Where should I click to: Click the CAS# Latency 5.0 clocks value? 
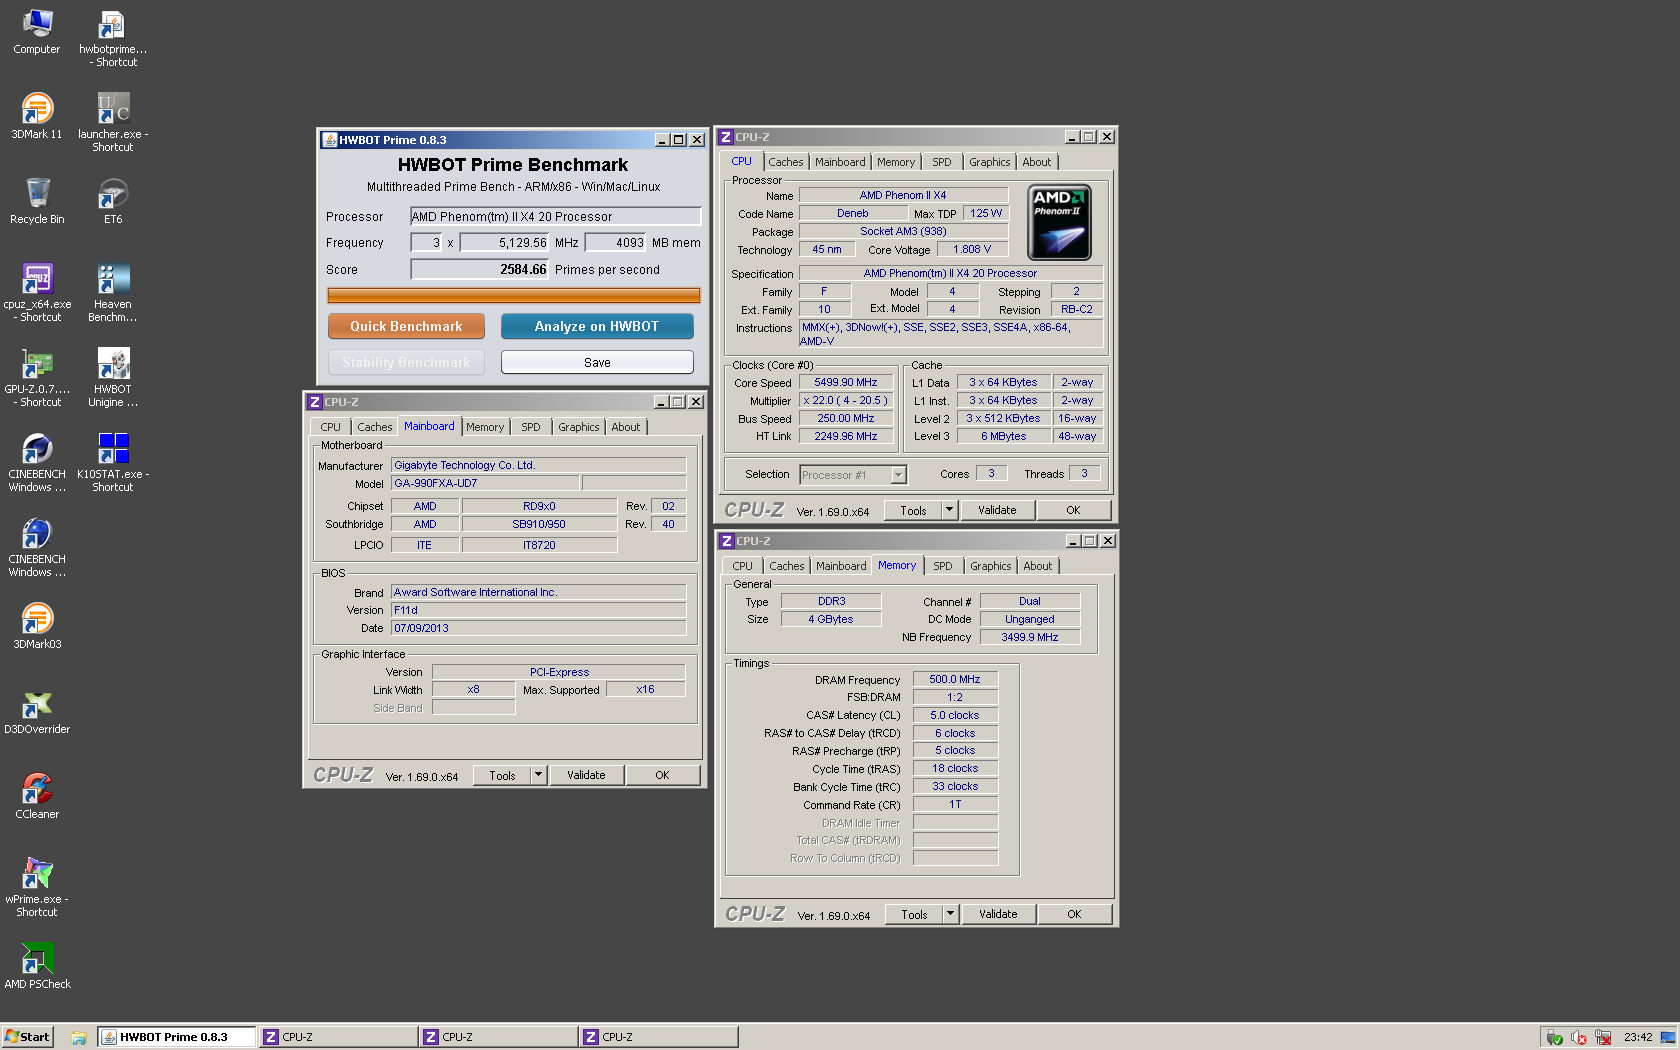click(955, 715)
